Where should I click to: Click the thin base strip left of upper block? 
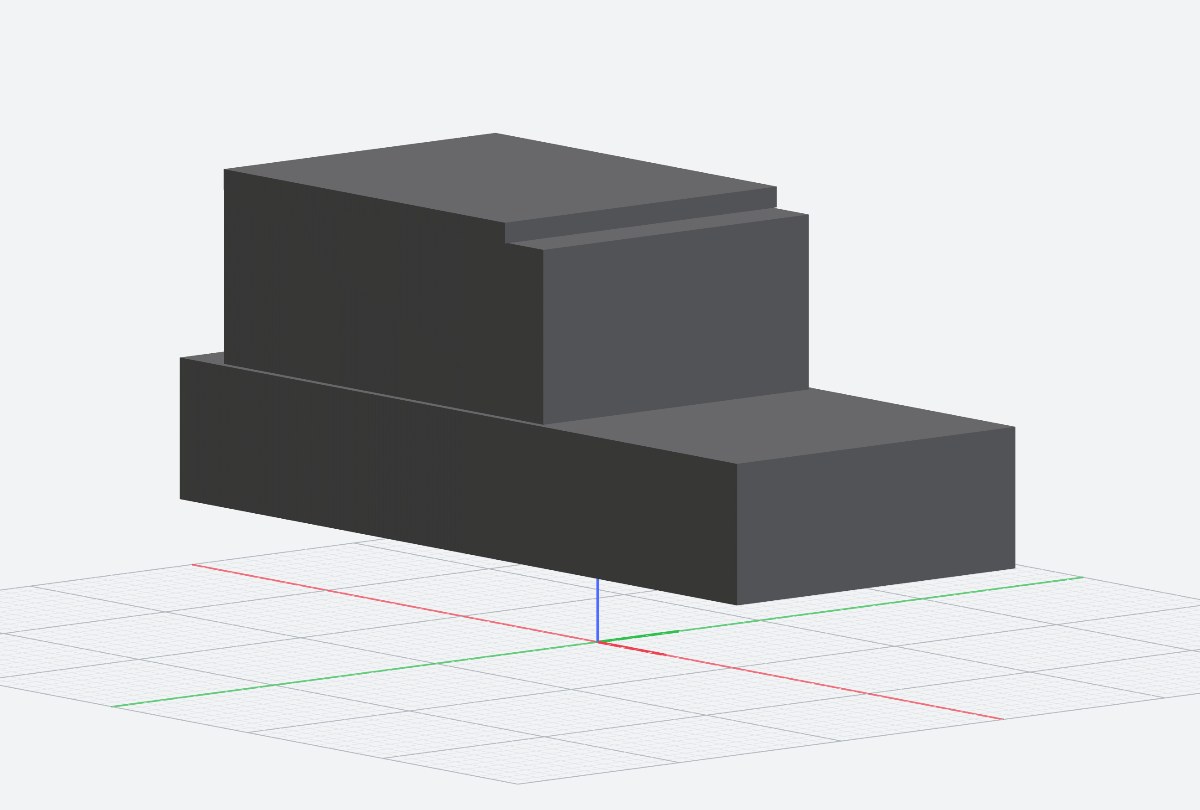pyautogui.click(x=203, y=357)
